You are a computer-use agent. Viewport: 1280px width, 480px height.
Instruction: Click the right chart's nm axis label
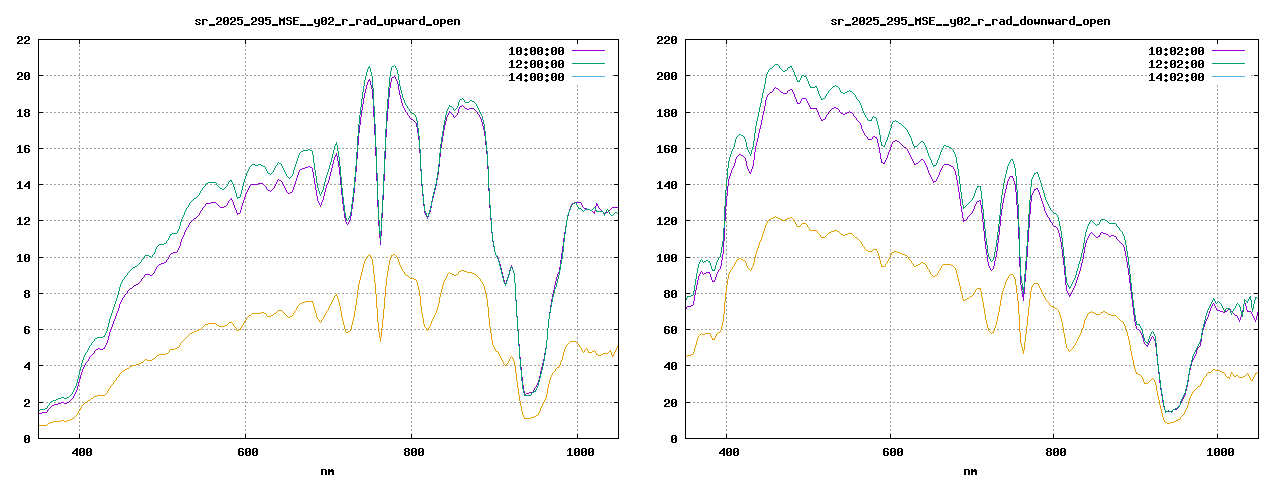coord(970,470)
